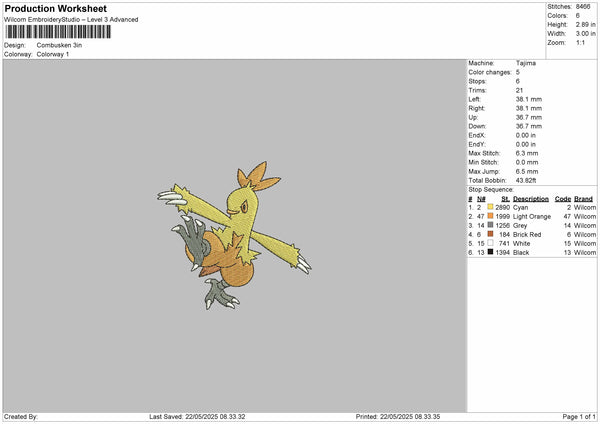Click the 'Brick Red' description in stop sequence
The image size is (600, 424).
527,235
